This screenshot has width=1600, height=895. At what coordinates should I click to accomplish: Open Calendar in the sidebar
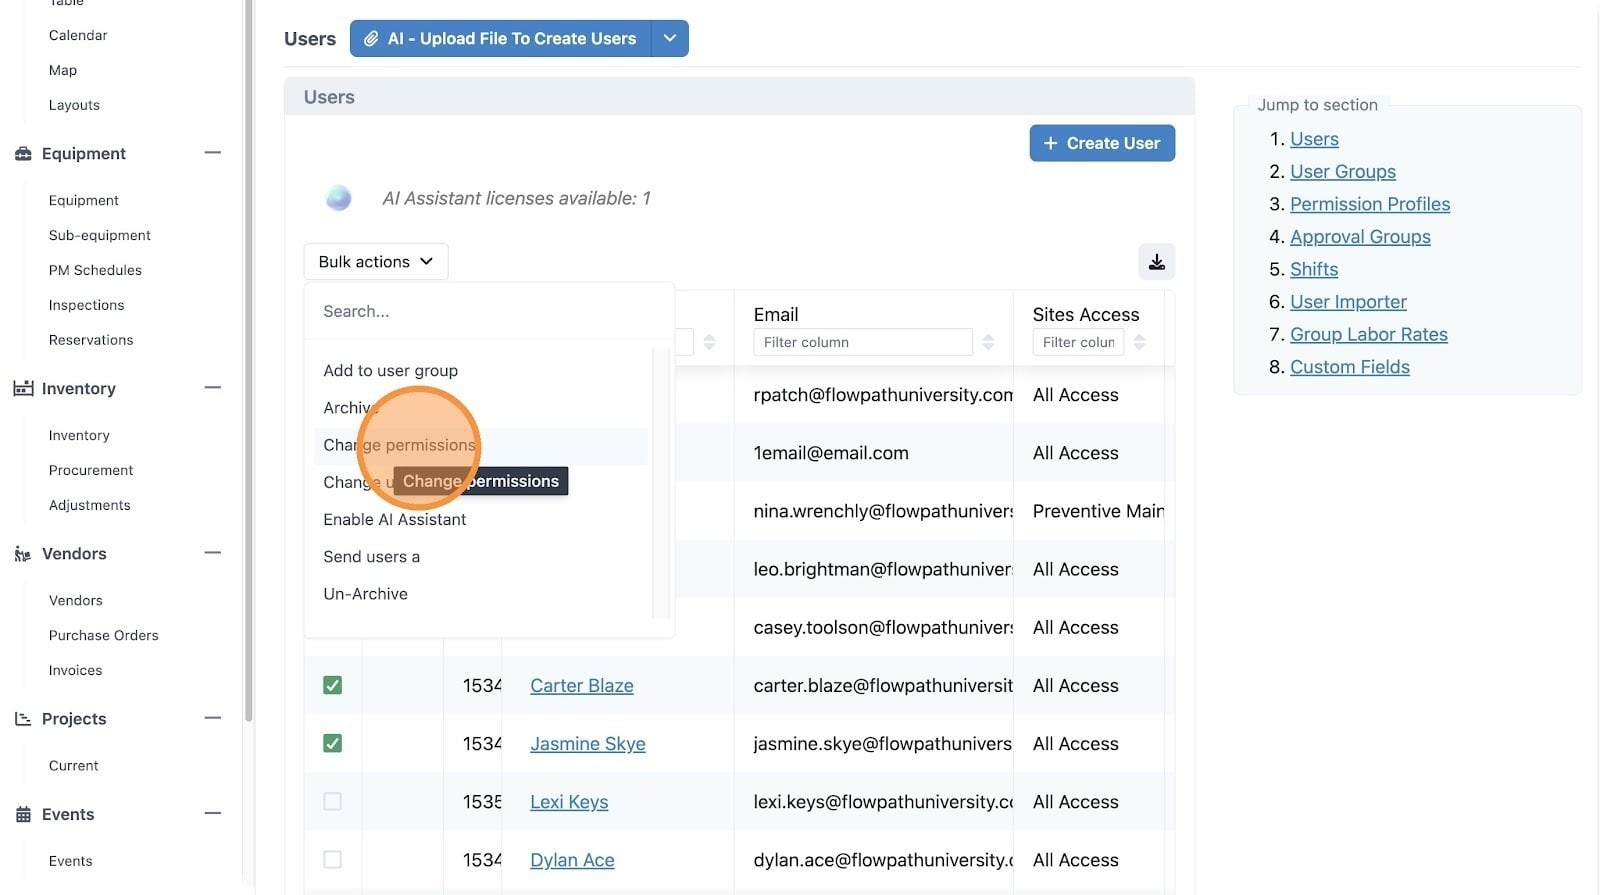click(78, 35)
